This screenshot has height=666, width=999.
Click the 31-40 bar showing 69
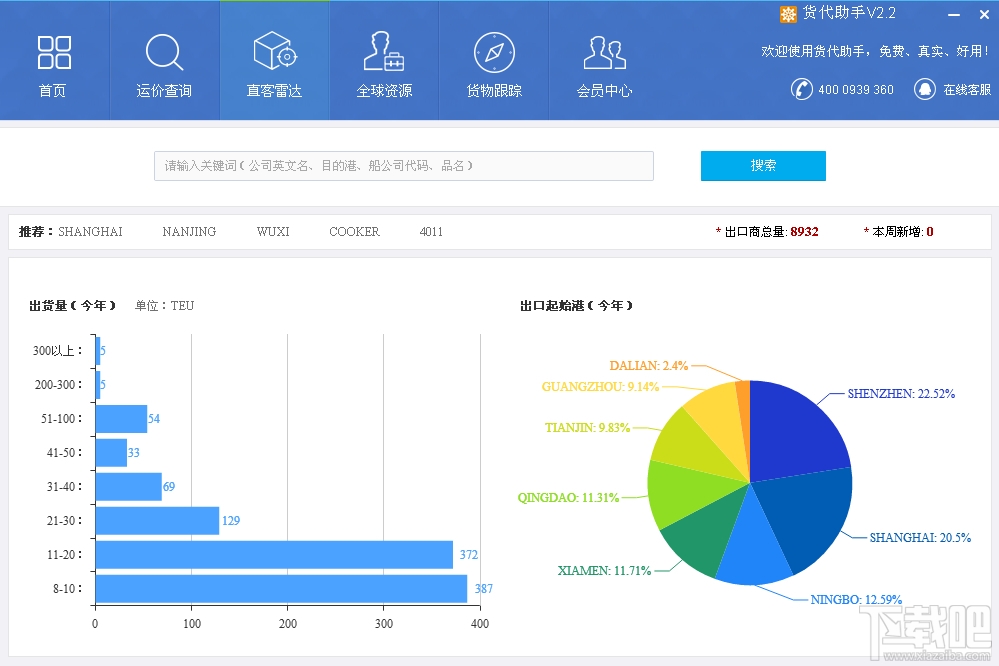[129, 486]
